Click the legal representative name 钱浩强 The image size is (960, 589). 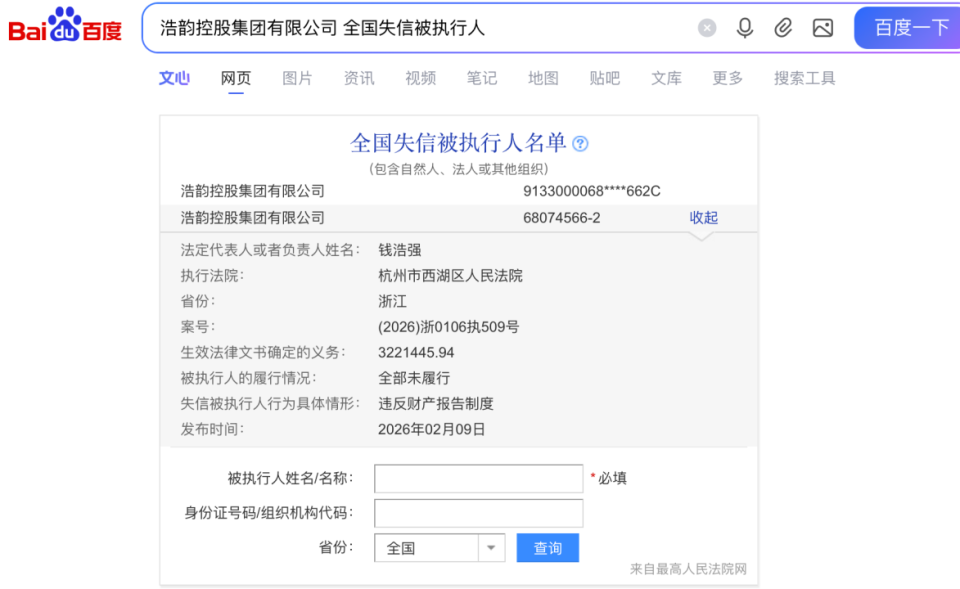tap(400, 250)
